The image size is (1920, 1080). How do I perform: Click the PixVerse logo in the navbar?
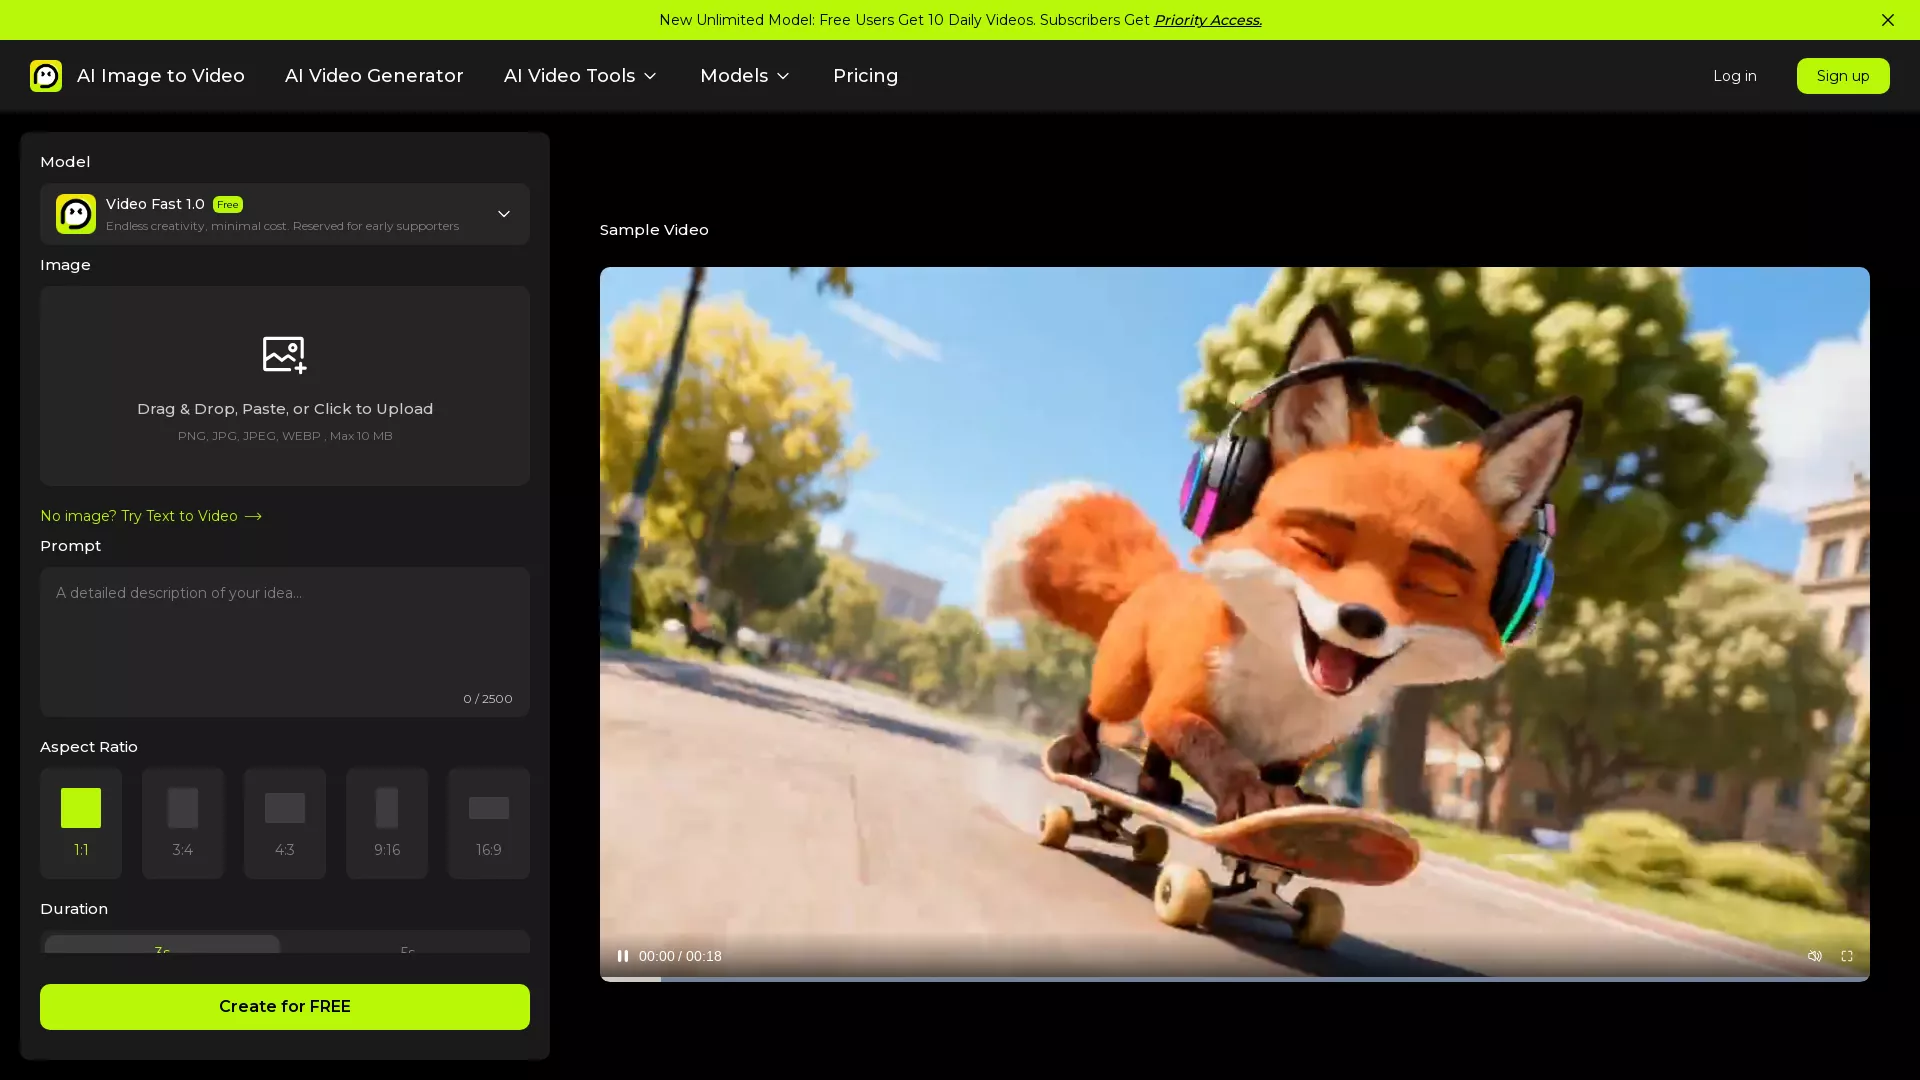point(46,75)
